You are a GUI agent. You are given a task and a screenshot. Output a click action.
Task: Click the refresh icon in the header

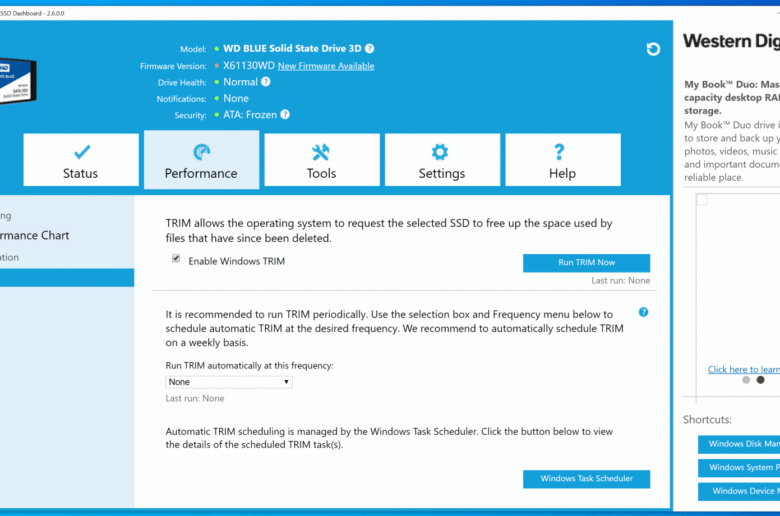point(653,49)
